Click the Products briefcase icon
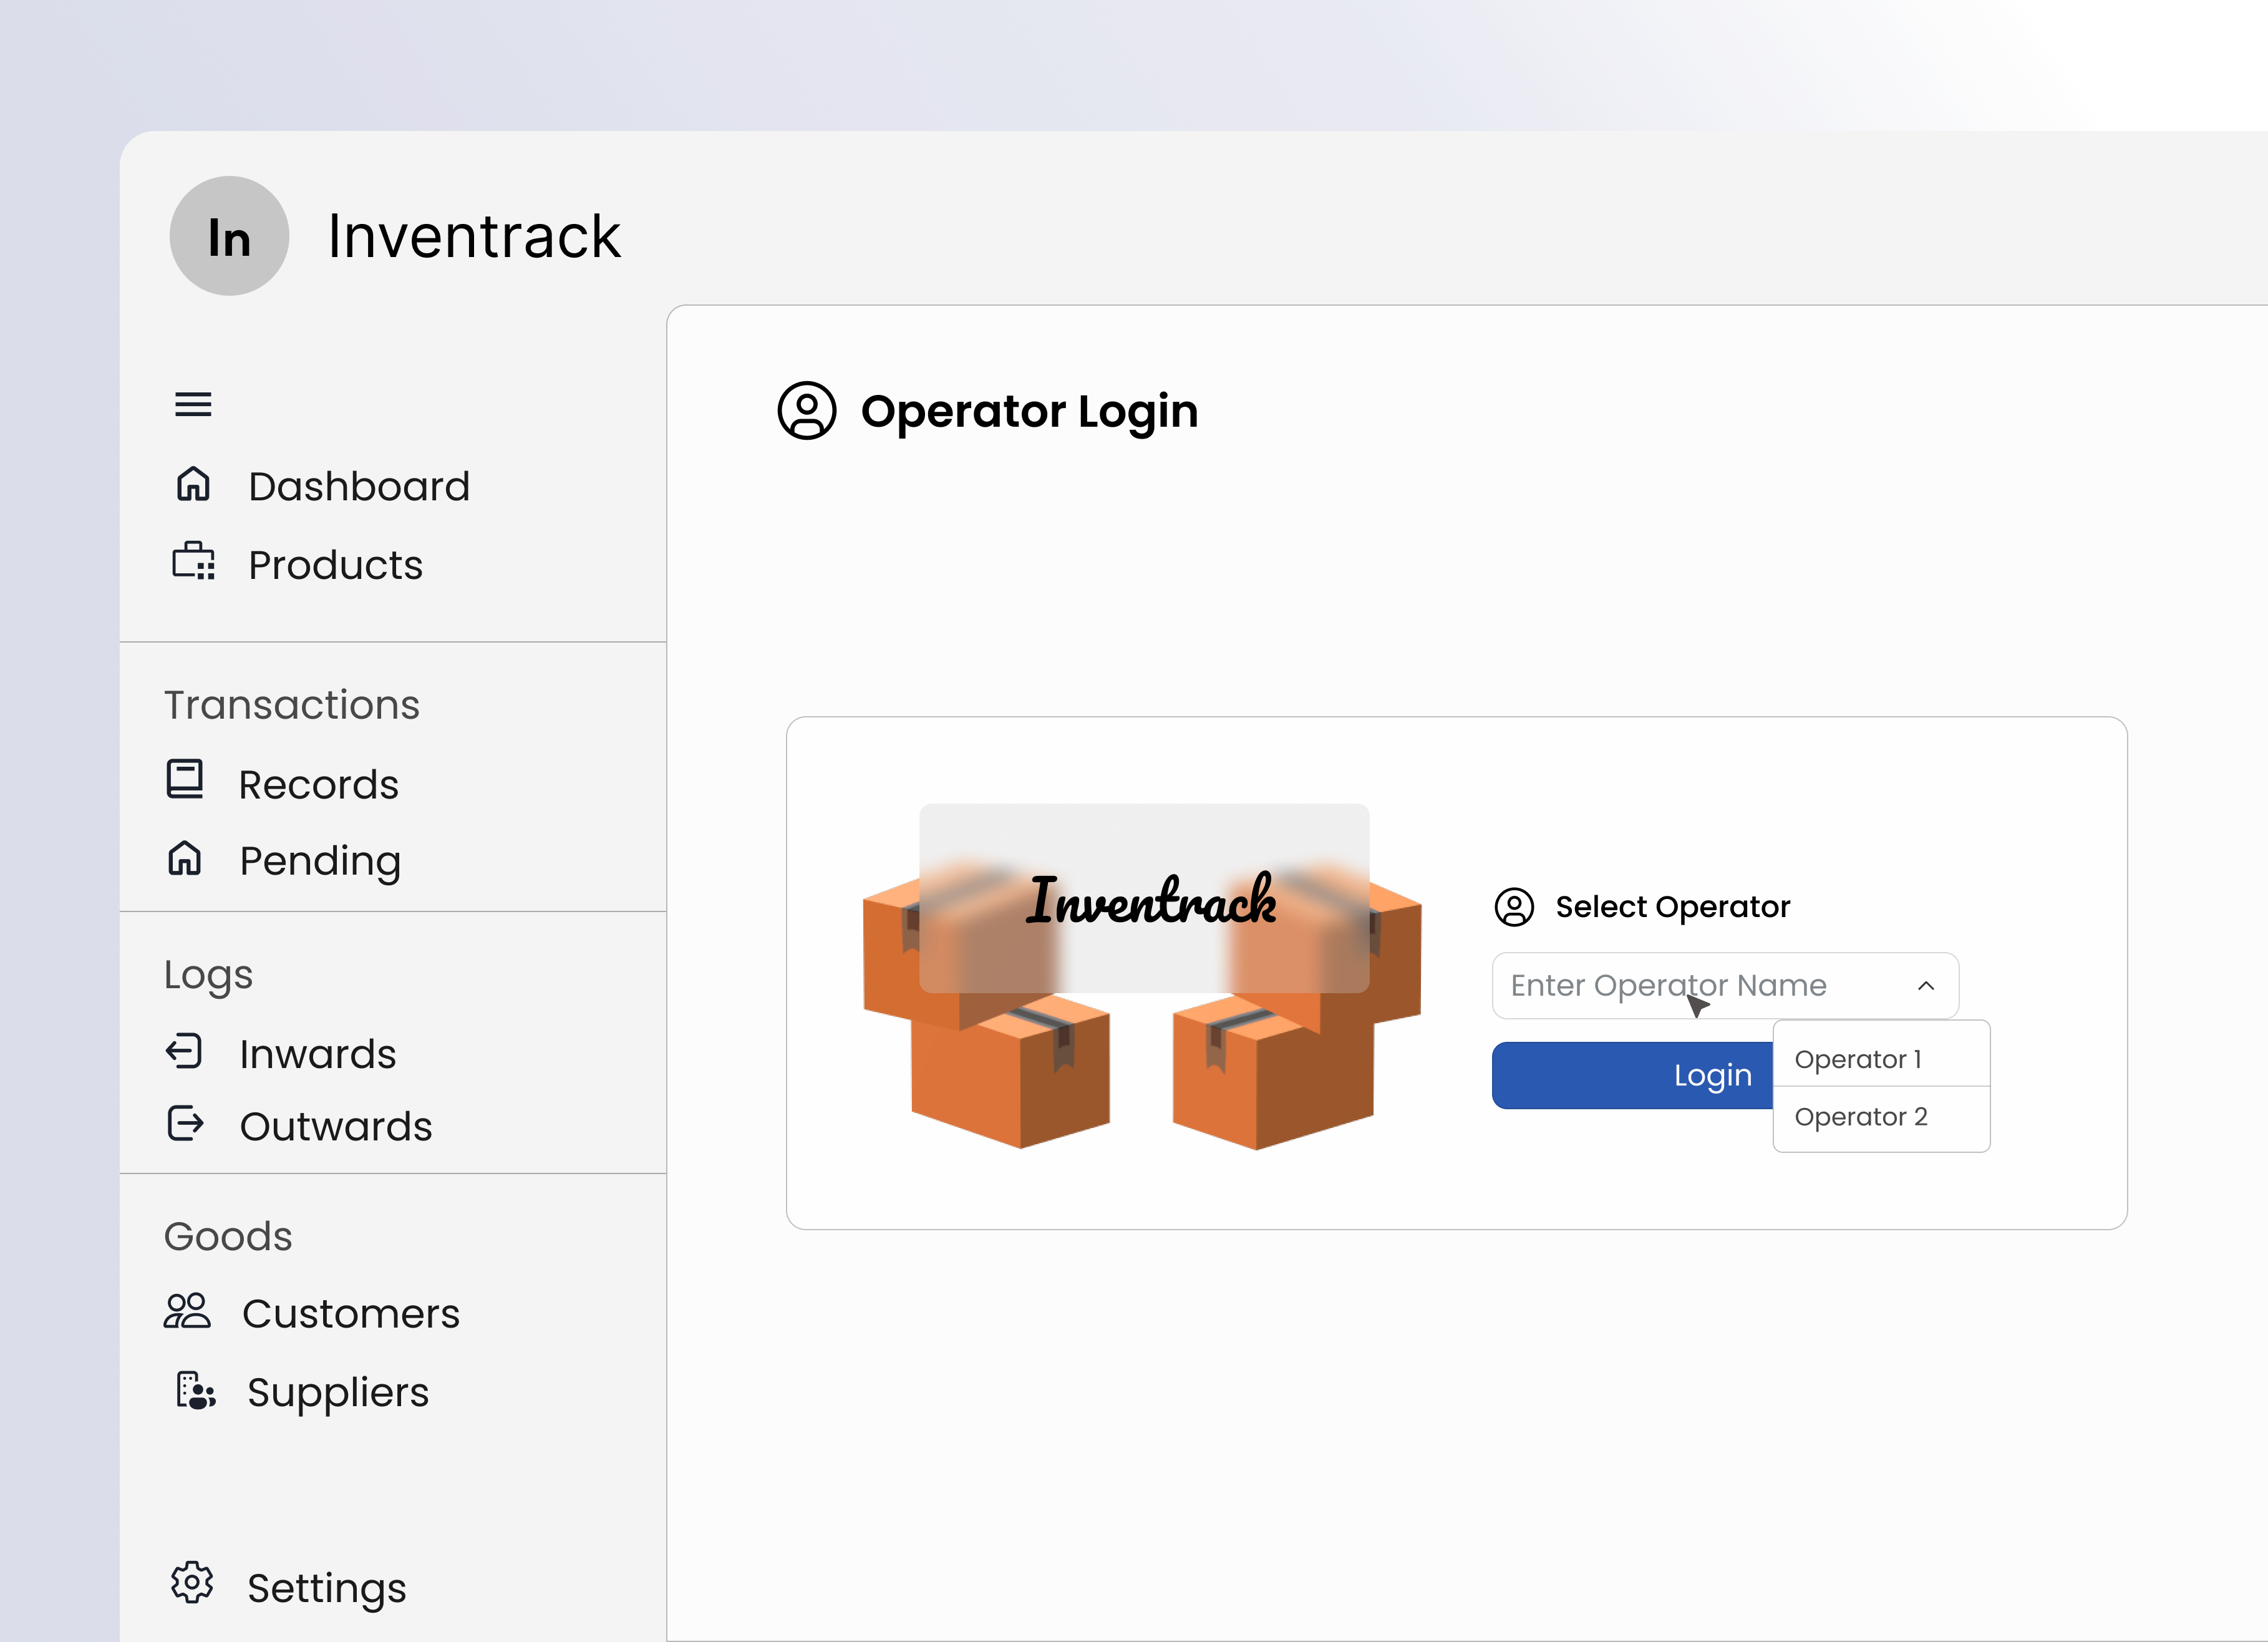This screenshot has height=1642, width=2268. pyautogui.click(x=193, y=562)
